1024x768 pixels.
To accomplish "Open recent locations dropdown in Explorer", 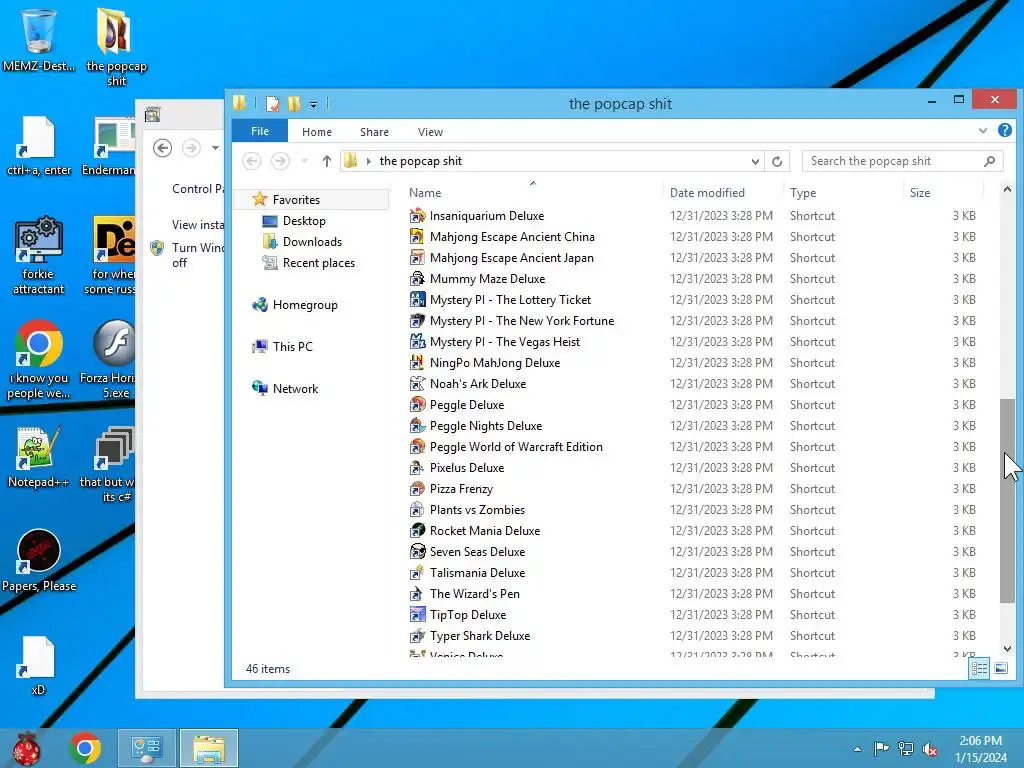I will (x=304, y=161).
